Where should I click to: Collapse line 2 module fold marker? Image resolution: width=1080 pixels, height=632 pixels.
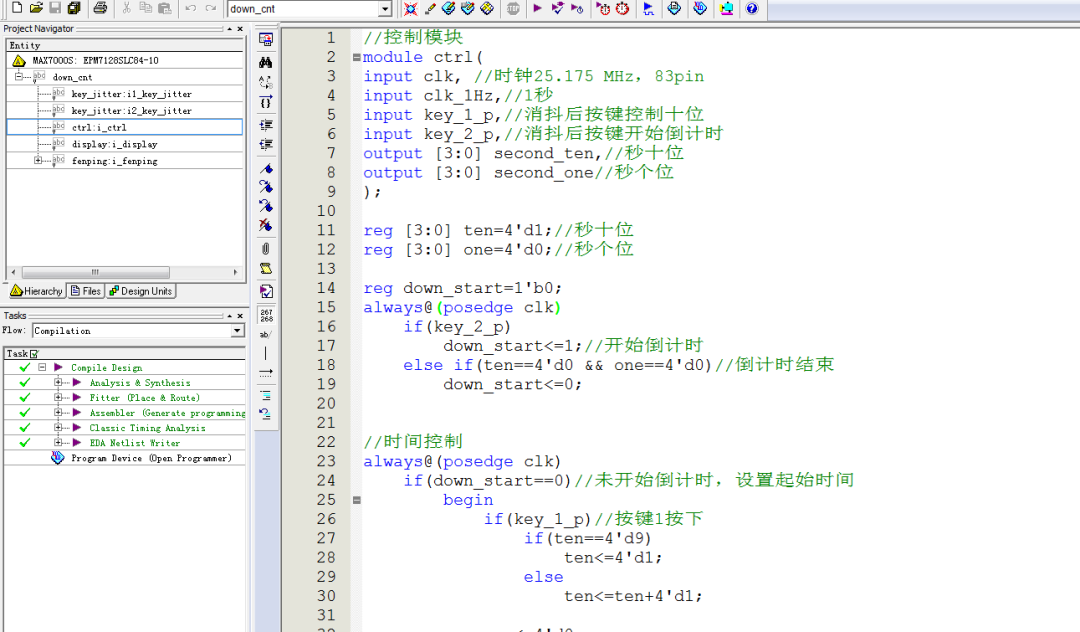click(355, 57)
